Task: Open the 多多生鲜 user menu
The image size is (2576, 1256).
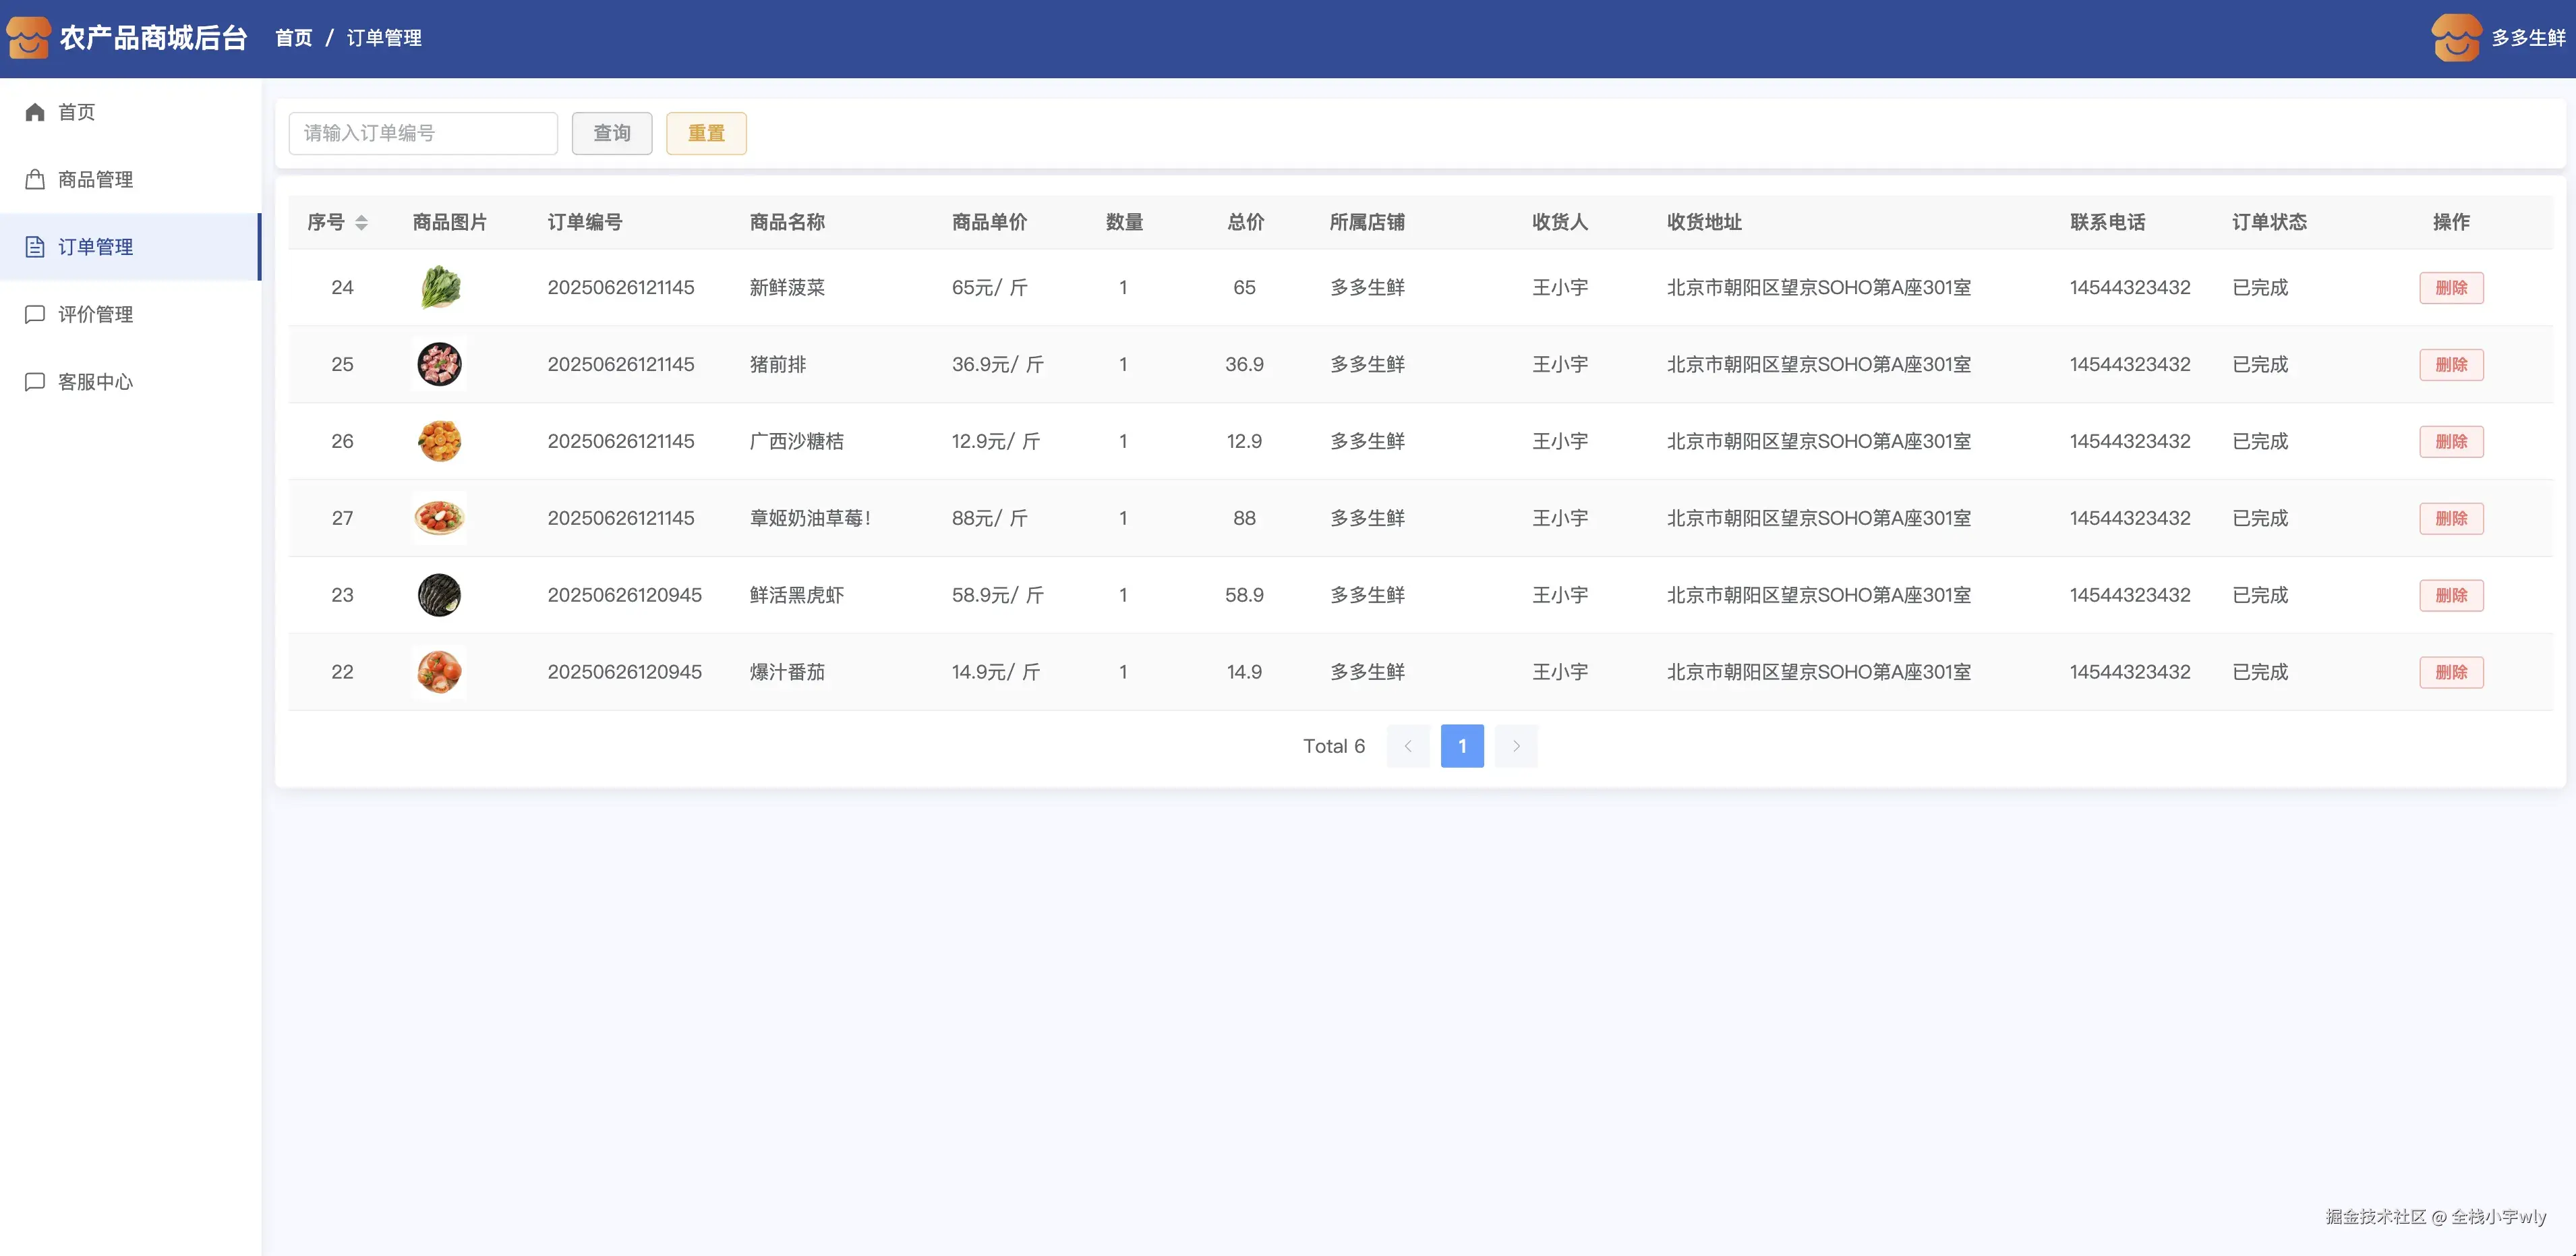Action: 2527,38
